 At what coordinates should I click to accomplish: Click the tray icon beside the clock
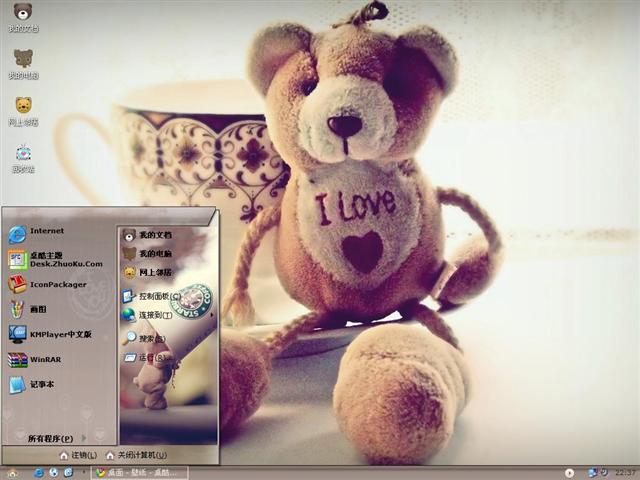[x=604, y=473]
